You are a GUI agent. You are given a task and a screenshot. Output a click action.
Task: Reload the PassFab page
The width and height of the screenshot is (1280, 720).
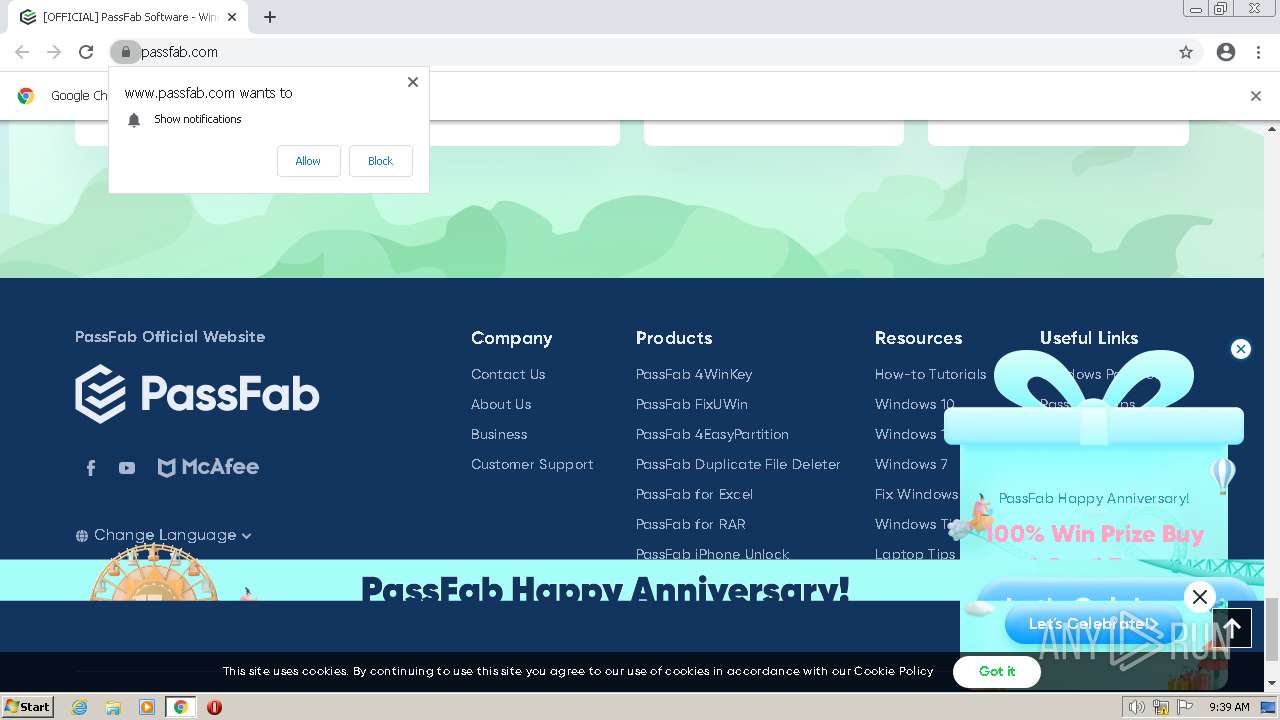[x=86, y=52]
